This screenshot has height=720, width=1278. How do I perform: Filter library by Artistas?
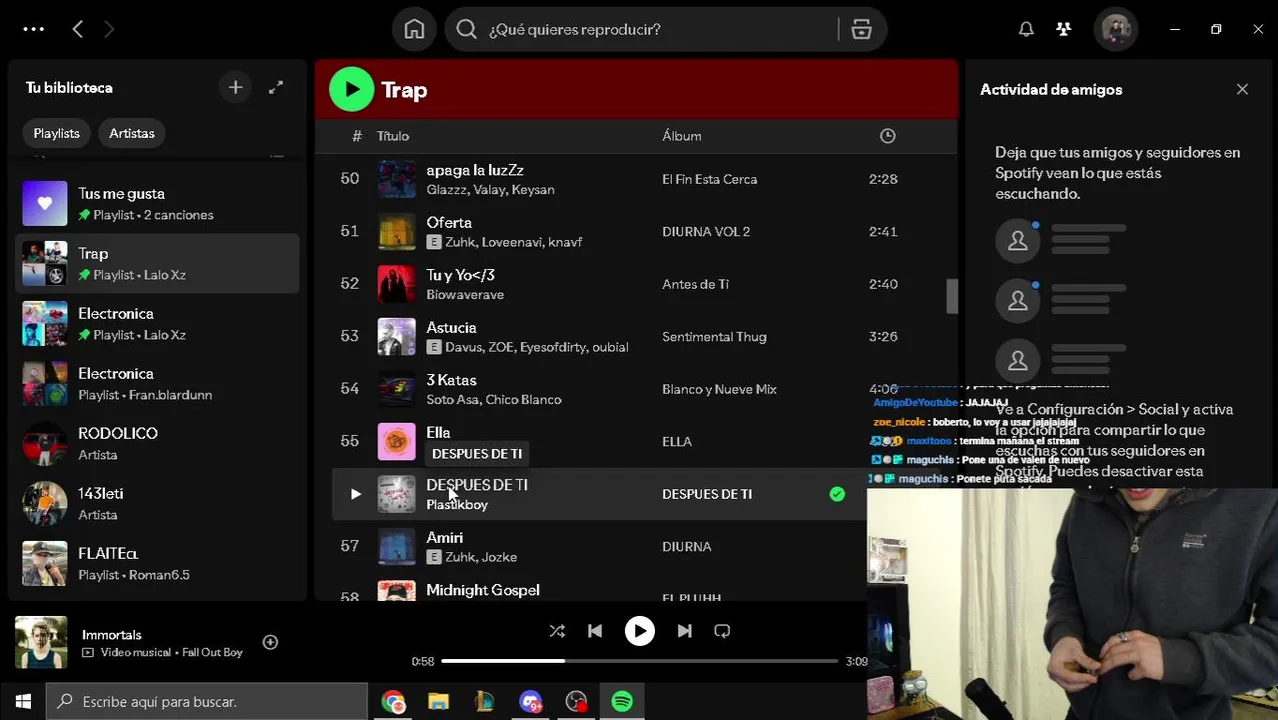(131, 133)
